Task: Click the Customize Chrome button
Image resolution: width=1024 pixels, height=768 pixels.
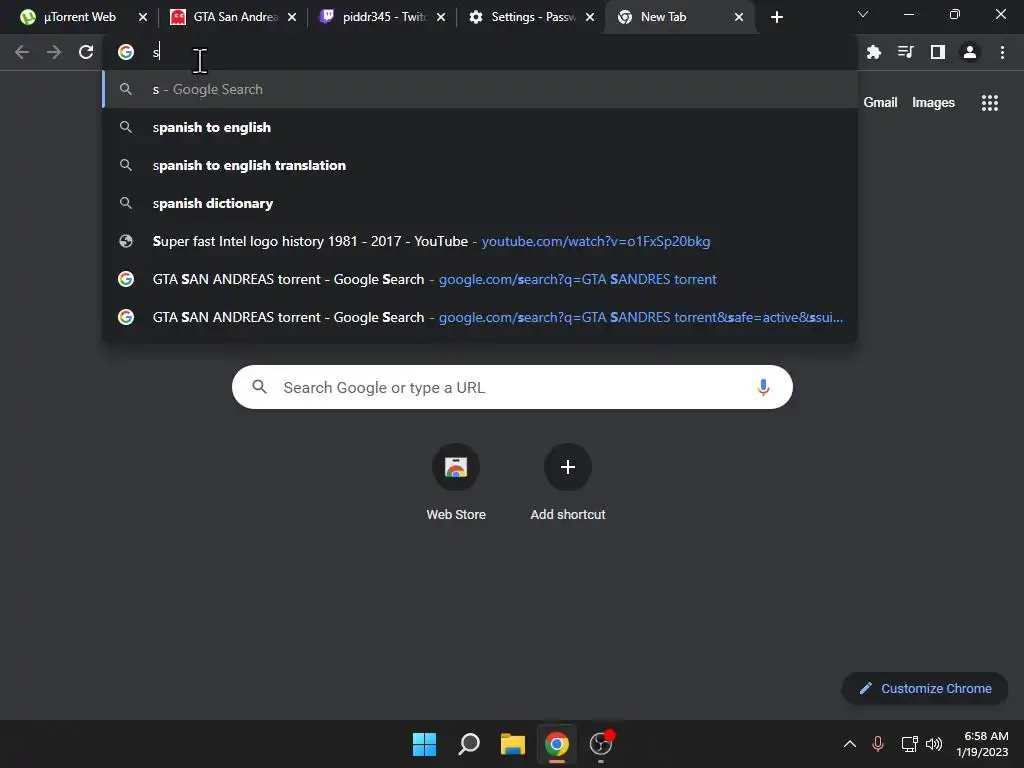Action: (x=925, y=688)
